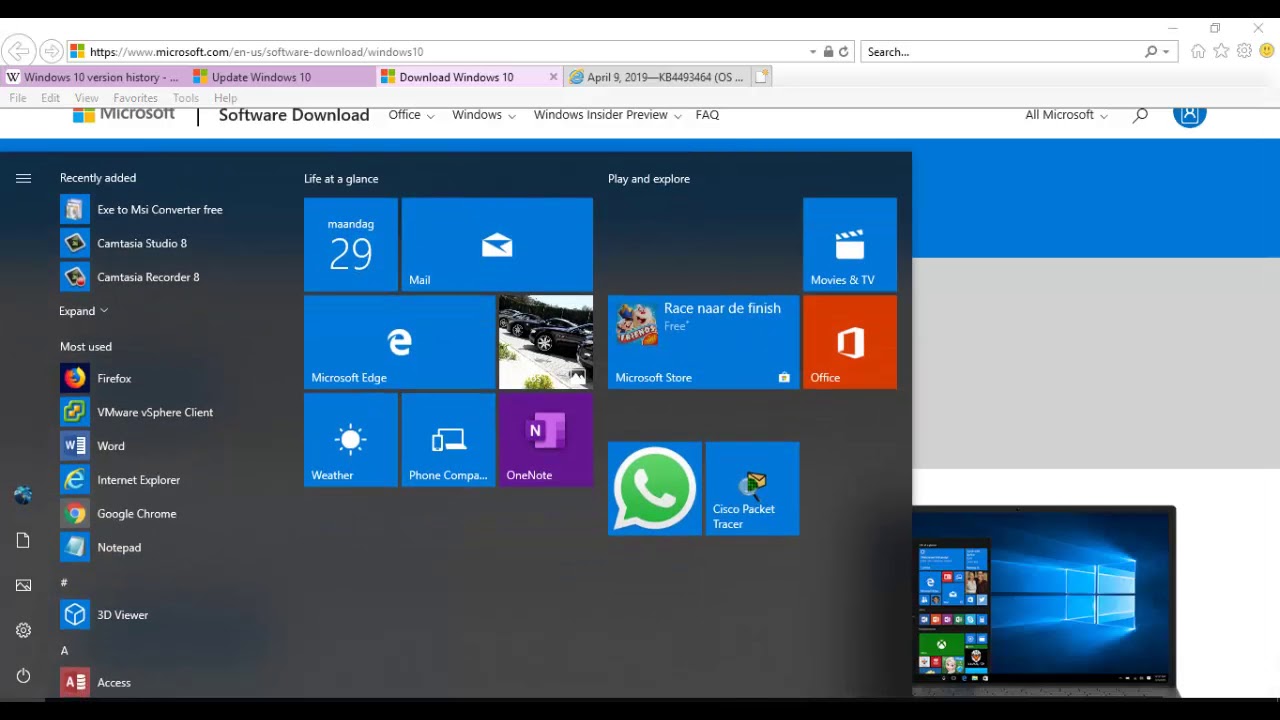
Task: Open Camtasia Studio 8 from recently added
Action: (x=124, y=243)
